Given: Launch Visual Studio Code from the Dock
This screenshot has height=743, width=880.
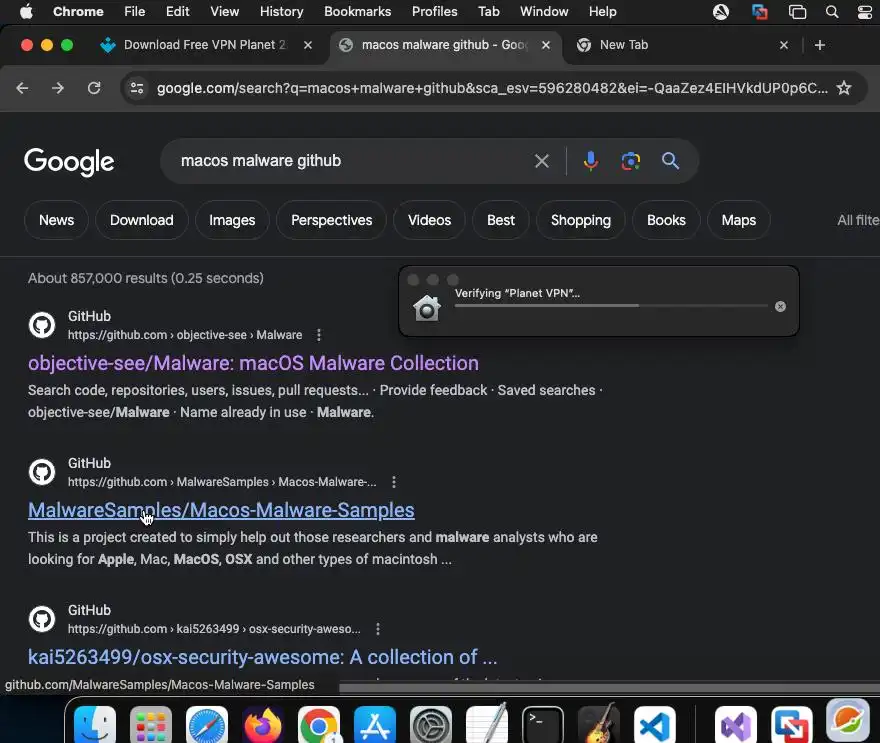Looking at the screenshot, I should tap(654, 724).
